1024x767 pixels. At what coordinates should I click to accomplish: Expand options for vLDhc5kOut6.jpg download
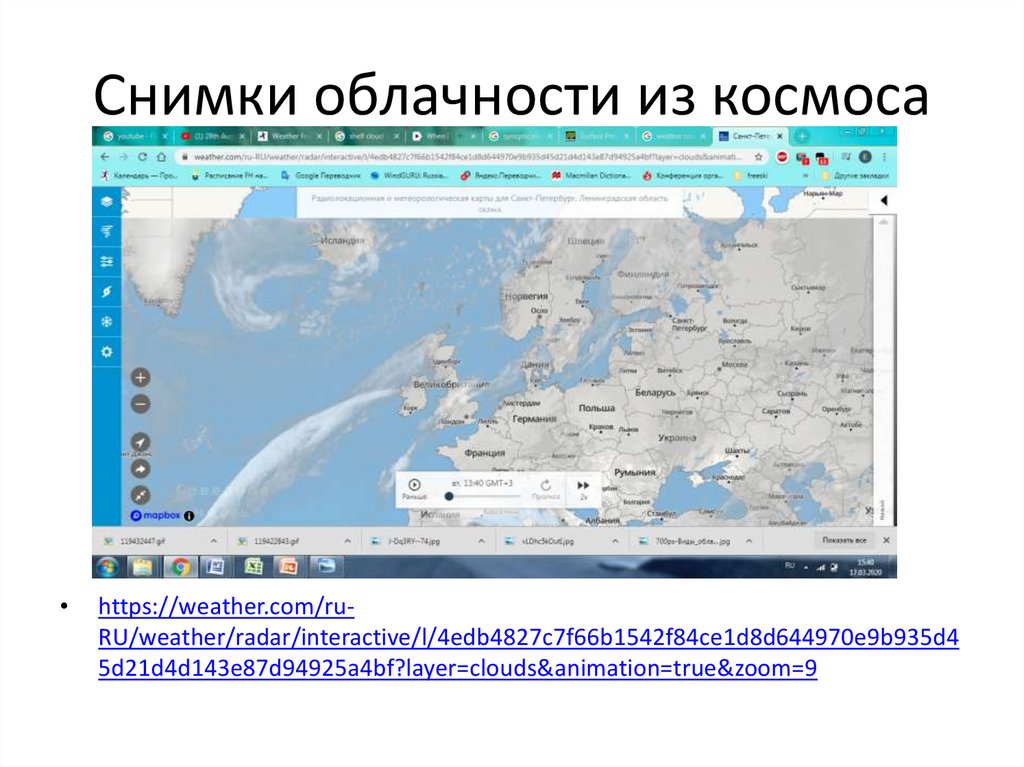616,539
